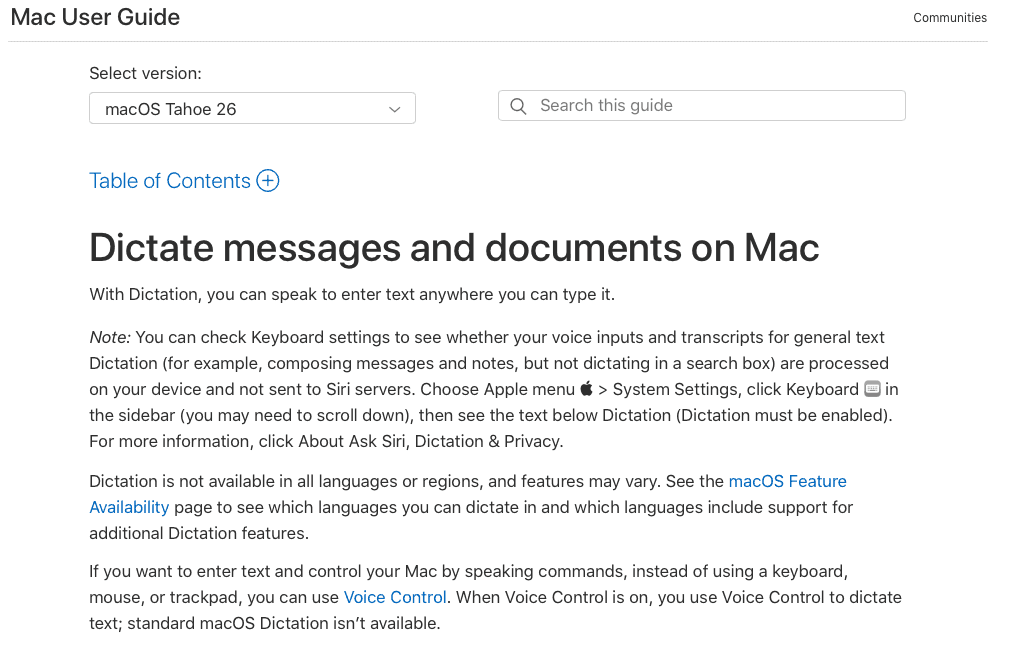1019x661 pixels.
Task: Click the text 'About Ask Siri, Dictation & Privacy'
Action: [x=429, y=441]
